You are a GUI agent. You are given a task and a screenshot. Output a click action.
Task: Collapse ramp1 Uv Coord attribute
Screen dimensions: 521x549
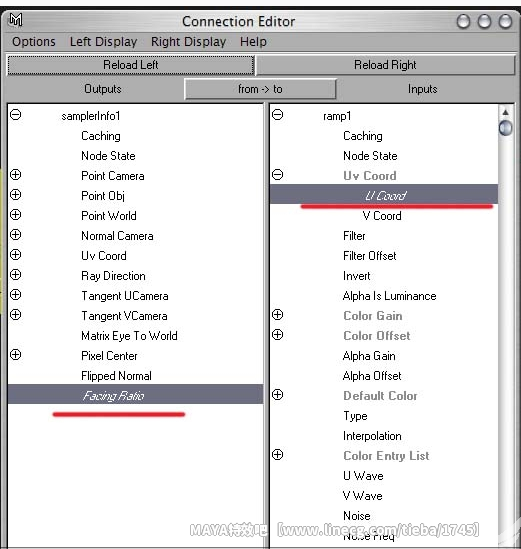coord(278,175)
